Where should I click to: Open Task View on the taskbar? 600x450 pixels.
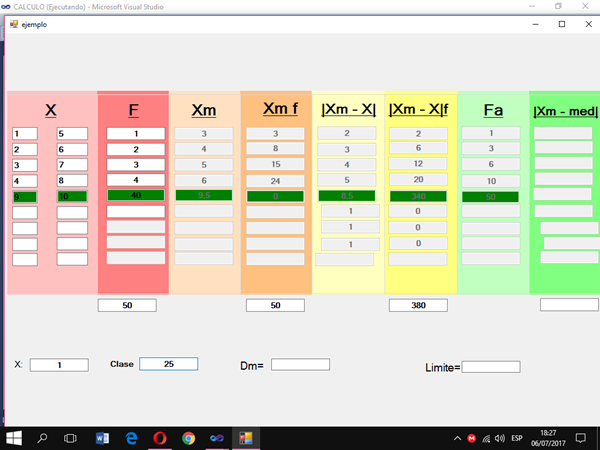70,438
